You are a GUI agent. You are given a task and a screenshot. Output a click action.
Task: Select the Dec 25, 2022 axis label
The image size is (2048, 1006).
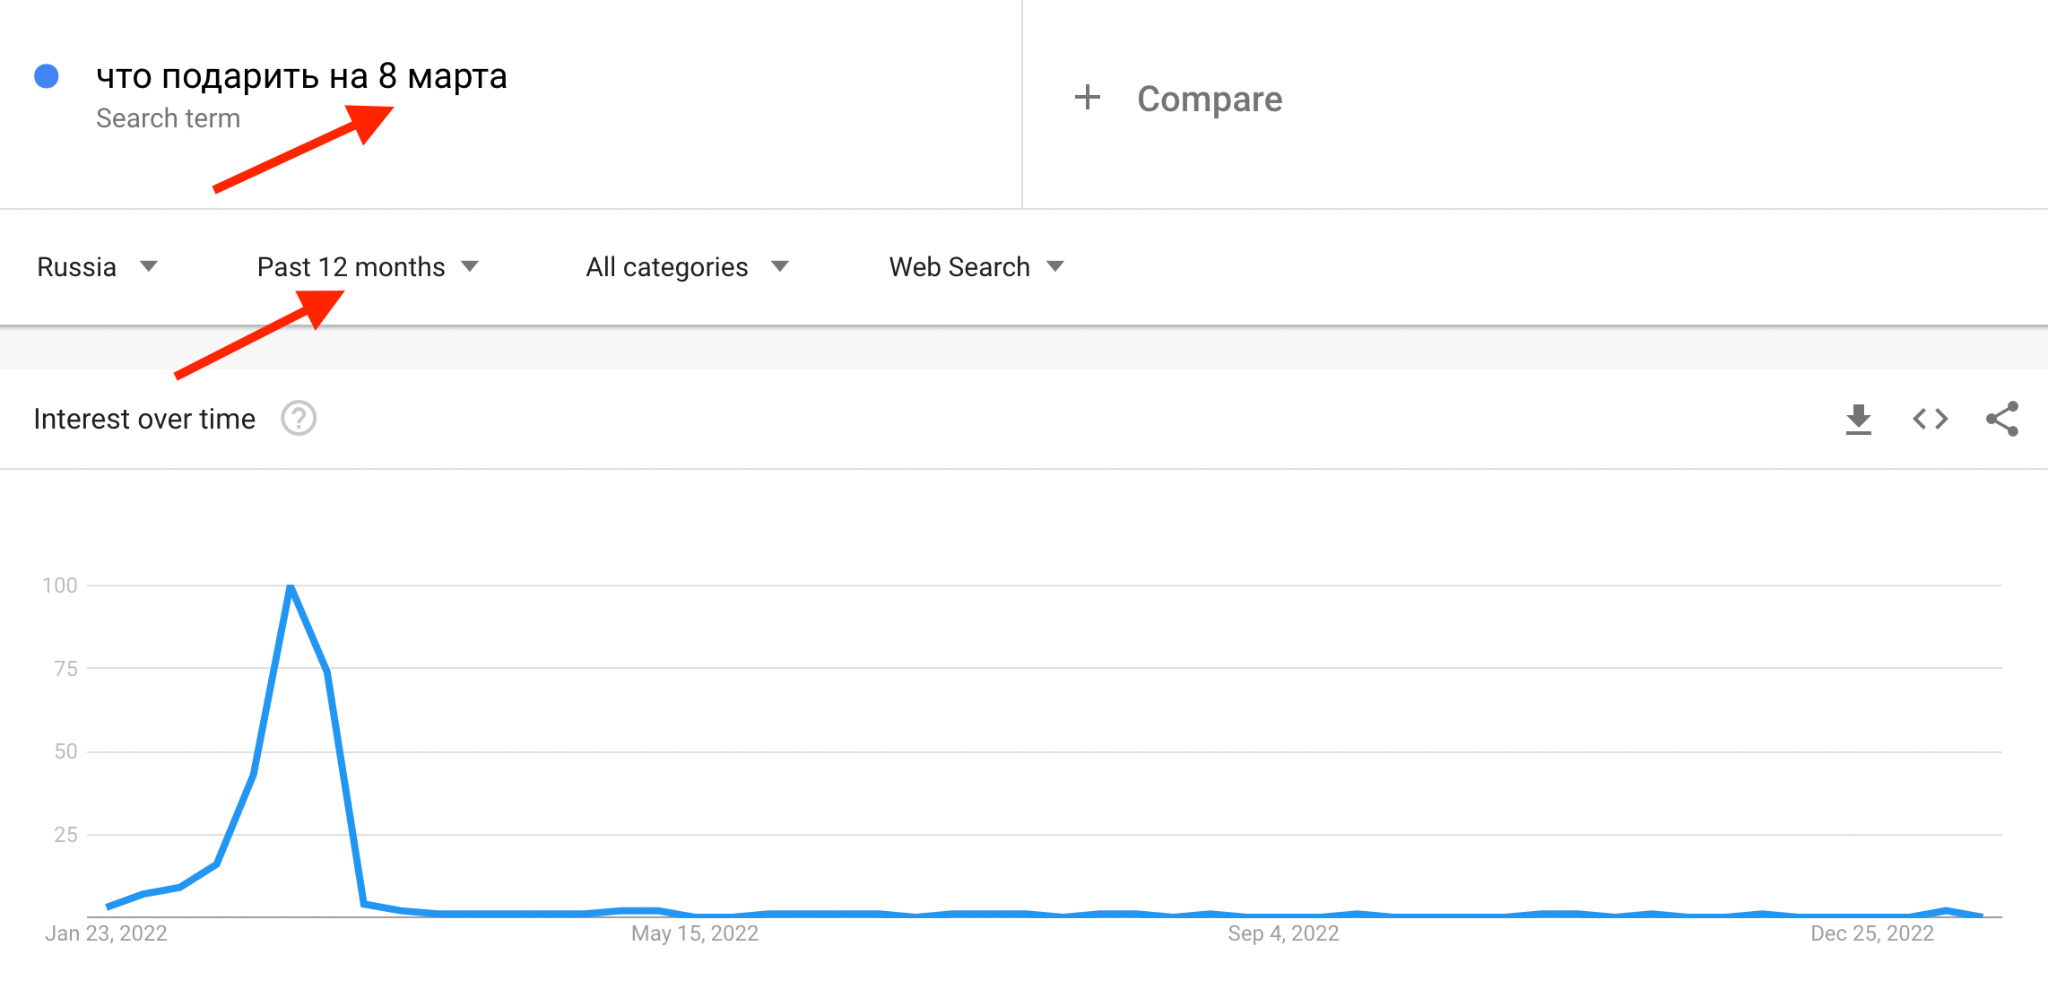[1872, 933]
